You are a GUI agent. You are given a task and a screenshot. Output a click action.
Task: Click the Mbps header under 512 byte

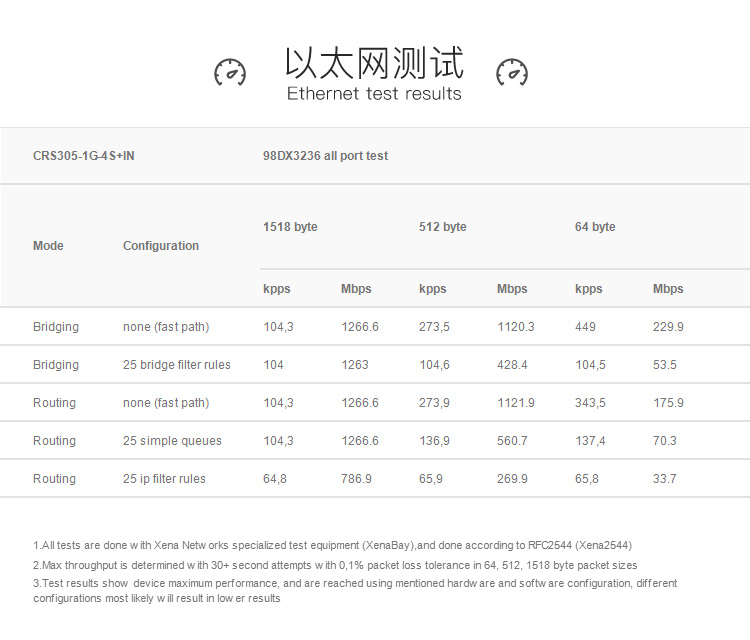tap(512, 289)
